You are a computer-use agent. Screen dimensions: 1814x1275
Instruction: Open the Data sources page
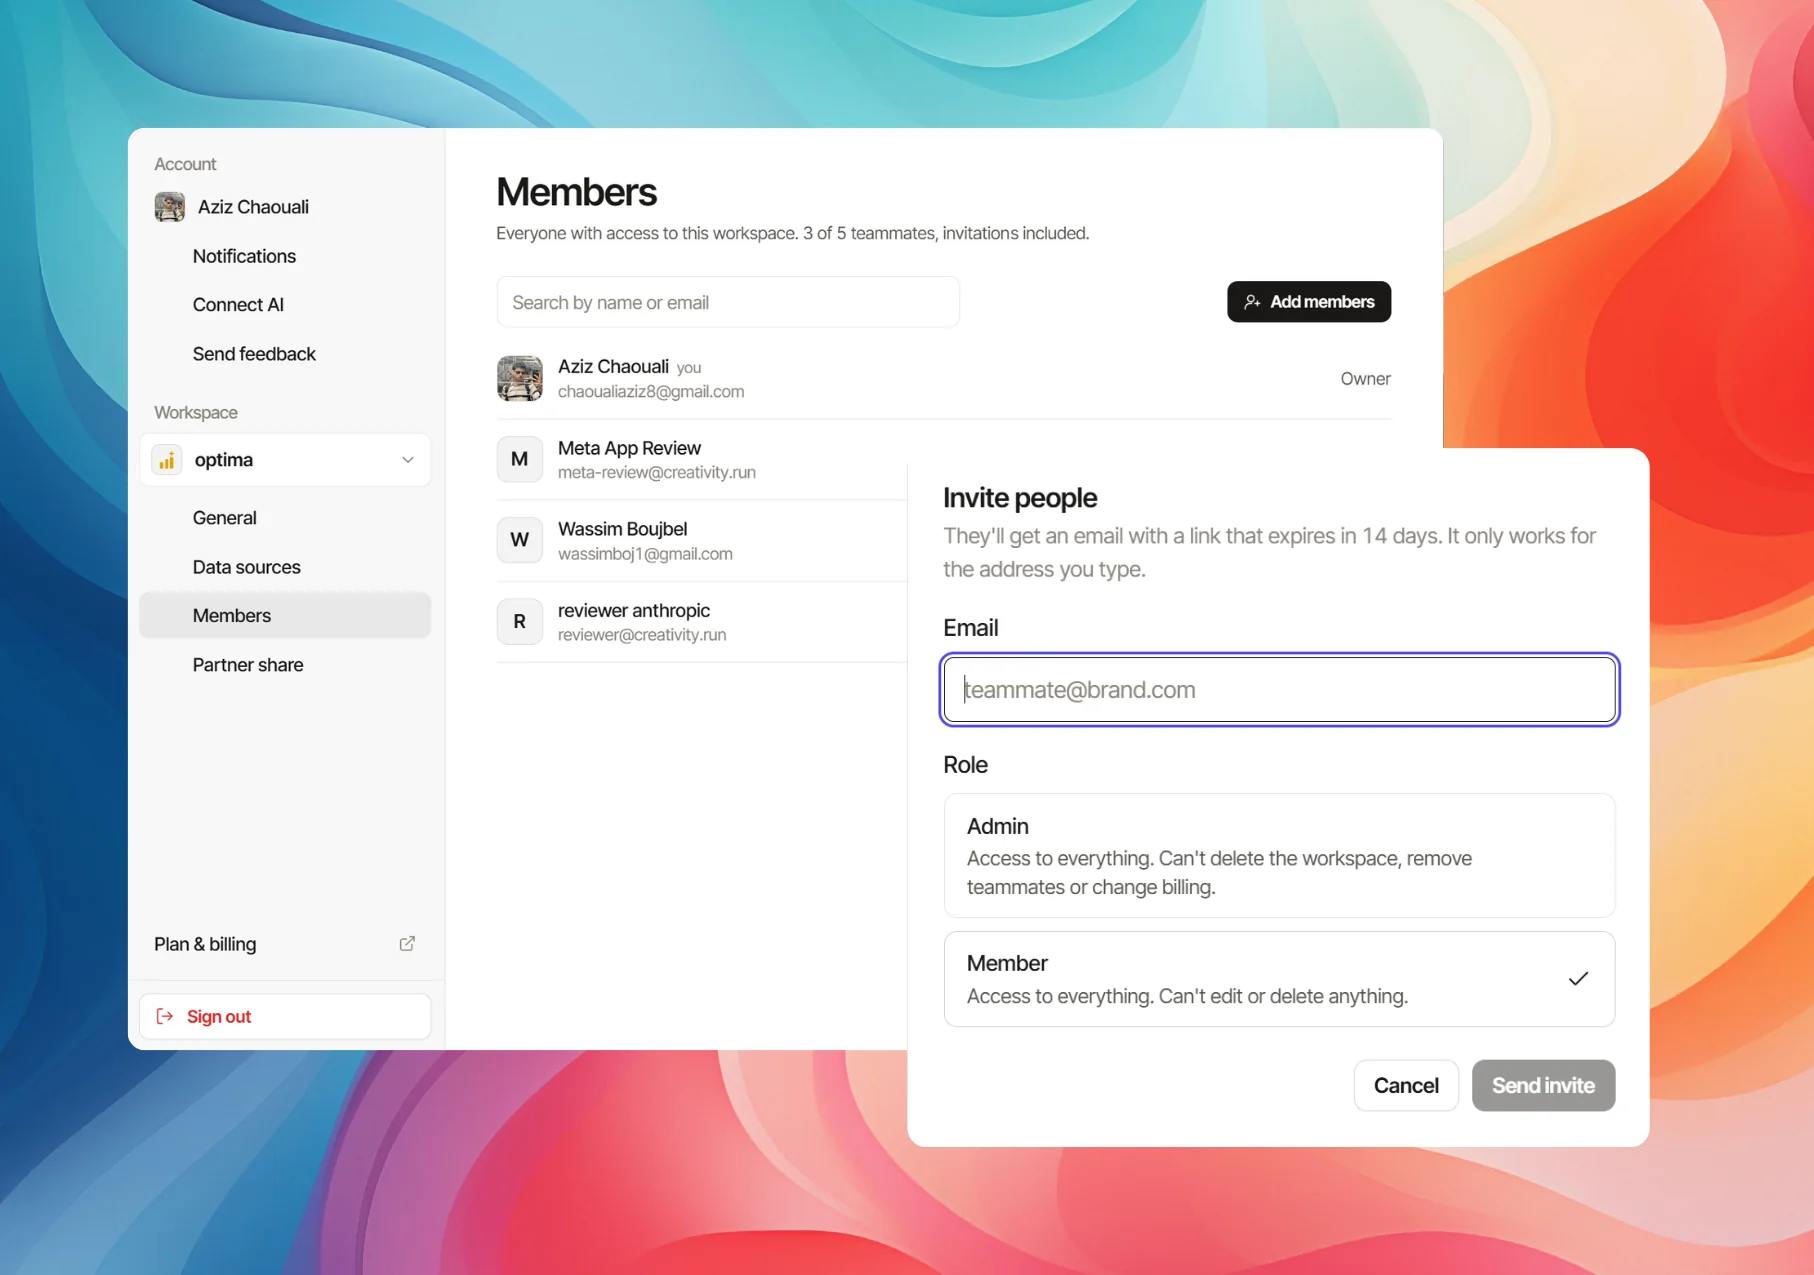tap(247, 567)
